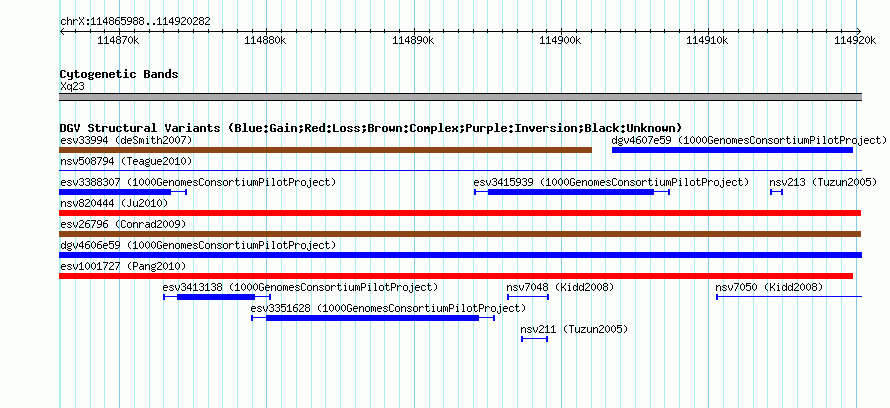Screen dimensions: 890x408
Task: Select the nsv7048 blue variant marker
Action: click(x=528, y=297)
